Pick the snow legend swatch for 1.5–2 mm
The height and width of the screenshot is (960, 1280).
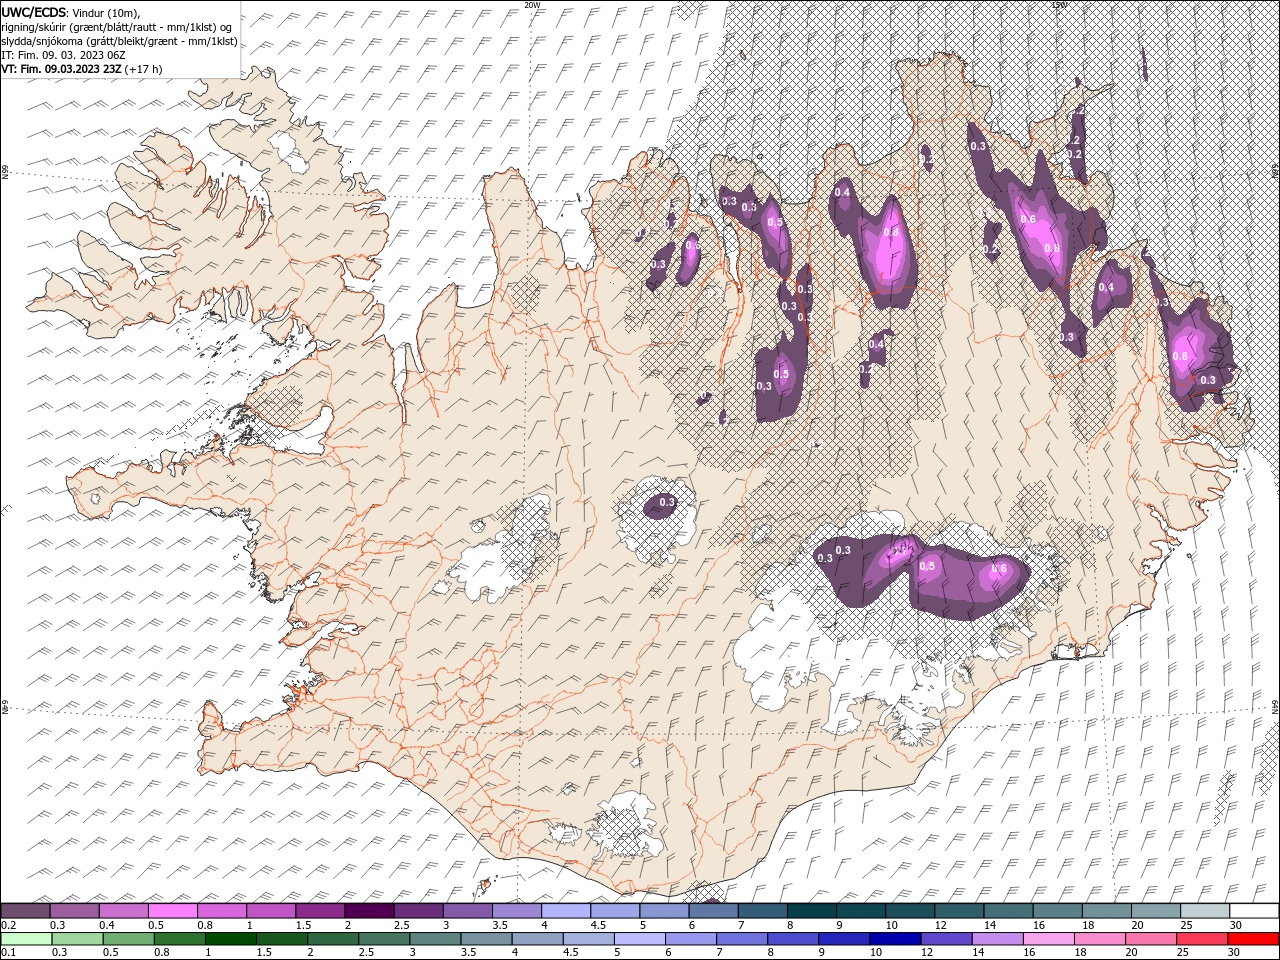tap(319, 911)
